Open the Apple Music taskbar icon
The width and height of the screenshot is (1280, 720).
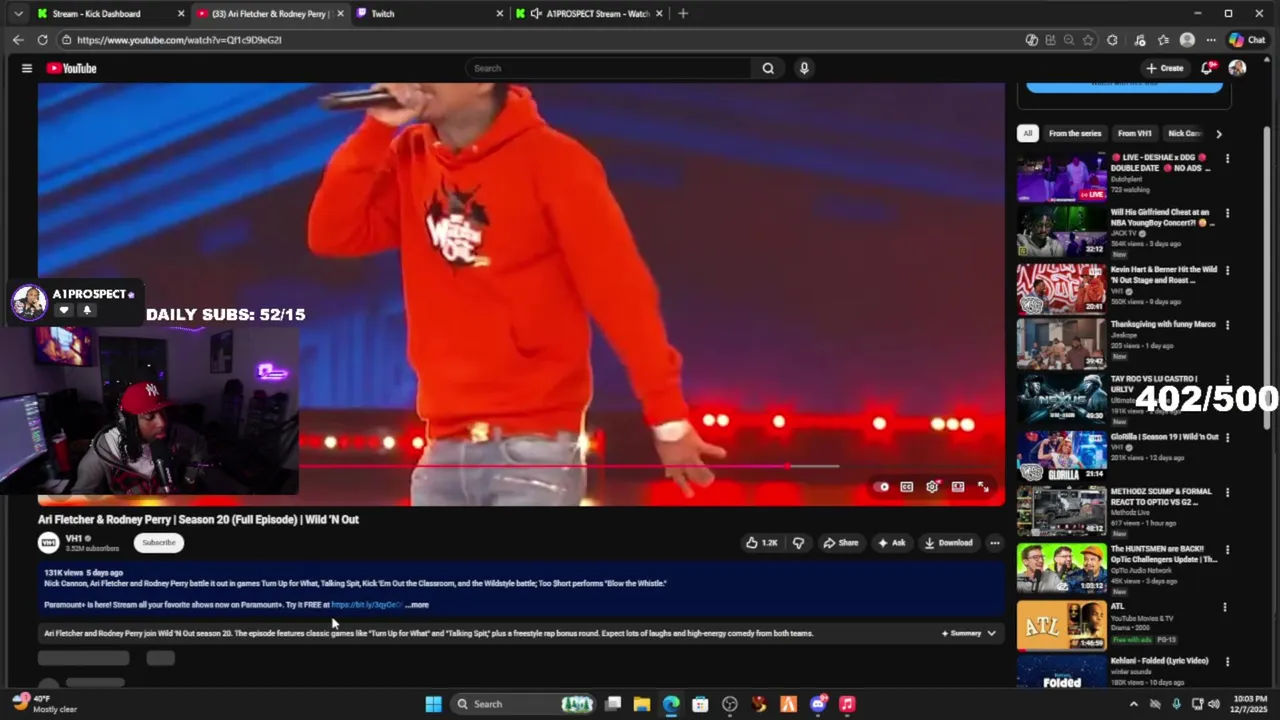[x=847, y=704]
